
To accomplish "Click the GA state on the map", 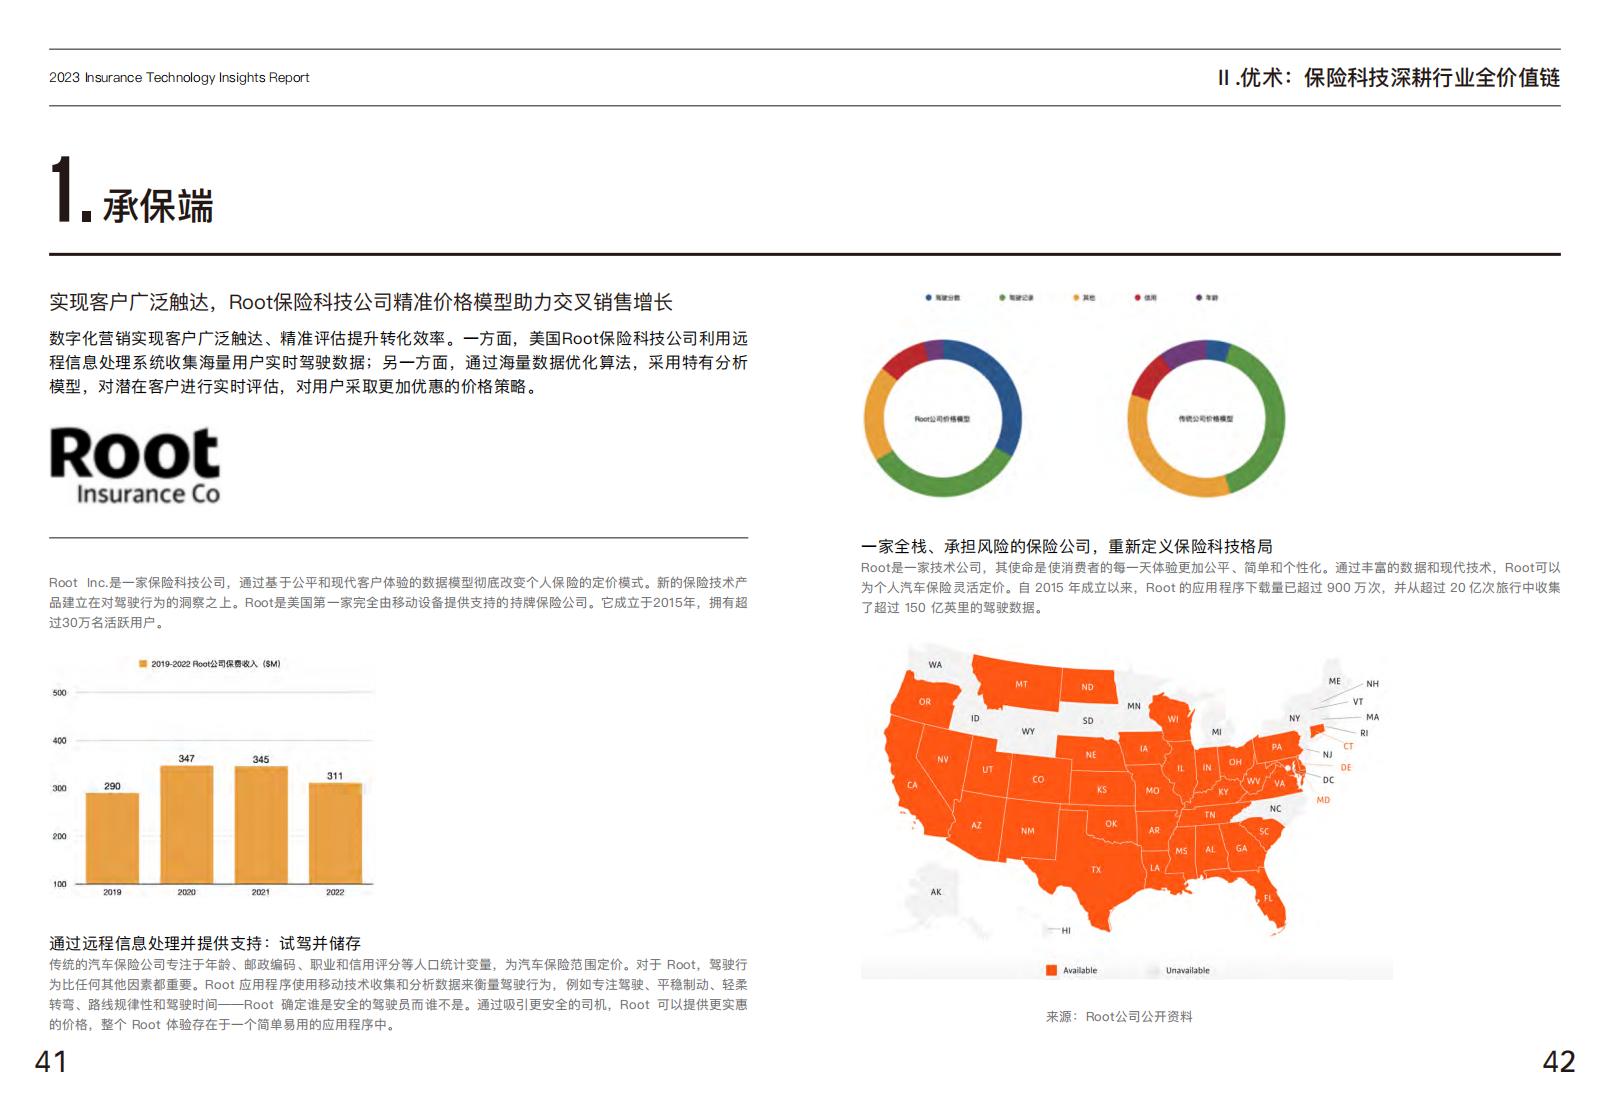I will click(x=1241, y=849).
